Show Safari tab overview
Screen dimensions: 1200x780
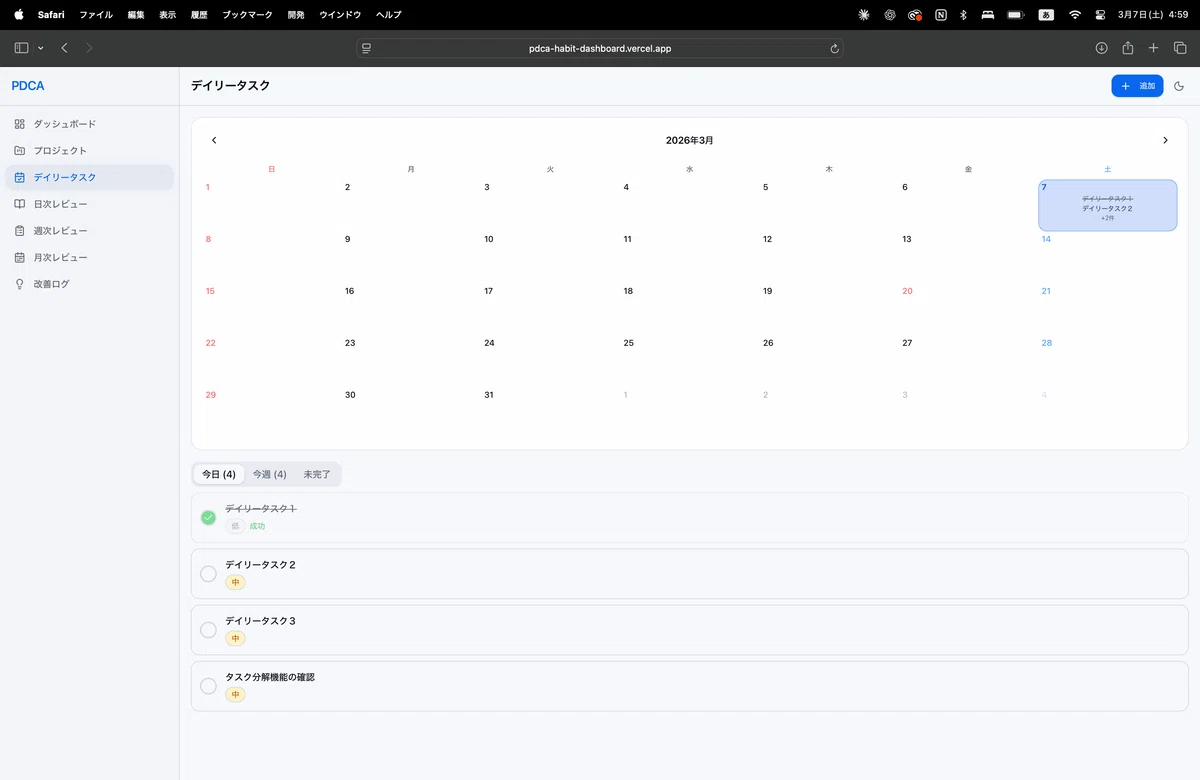coord(1180,48)
